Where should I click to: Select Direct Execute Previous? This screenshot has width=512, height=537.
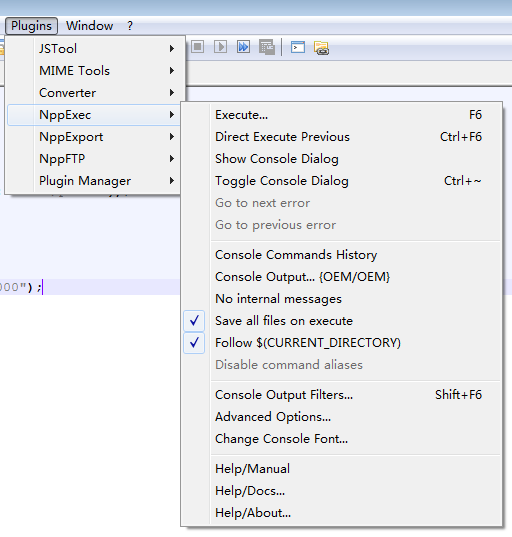pyautogui.click(x=341, y=137)
